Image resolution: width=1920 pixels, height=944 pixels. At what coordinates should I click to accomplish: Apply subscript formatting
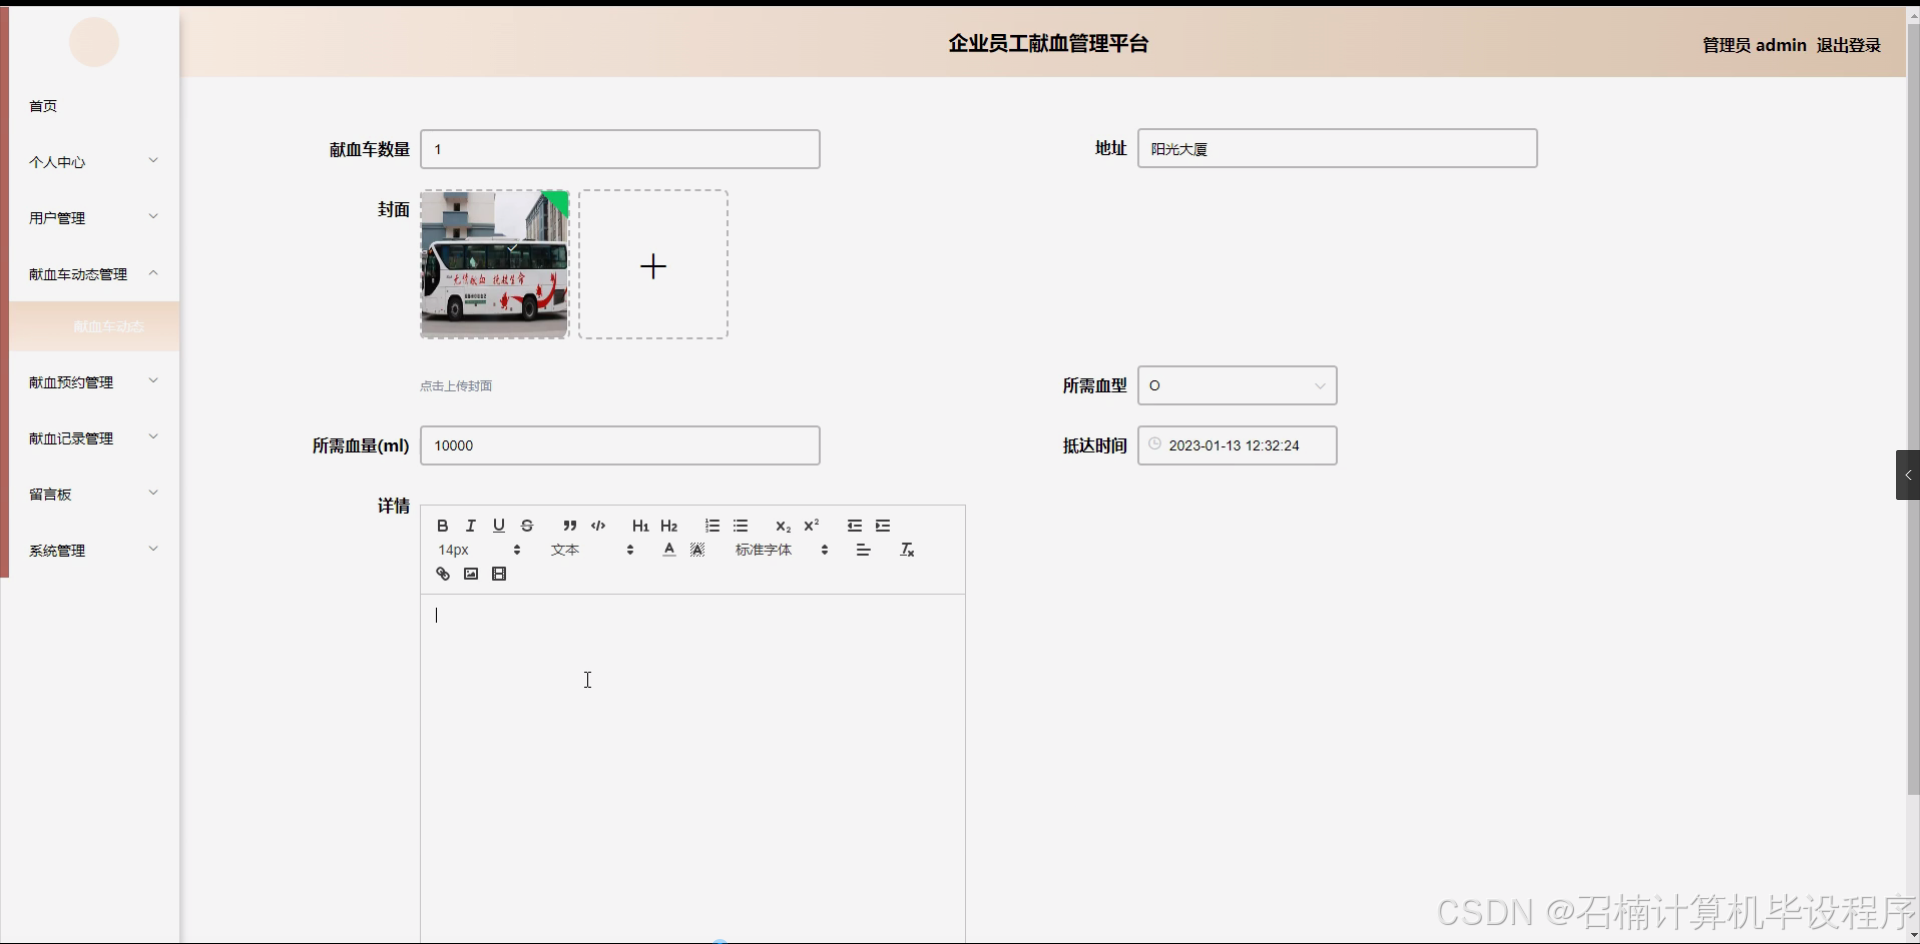(783, 526)
